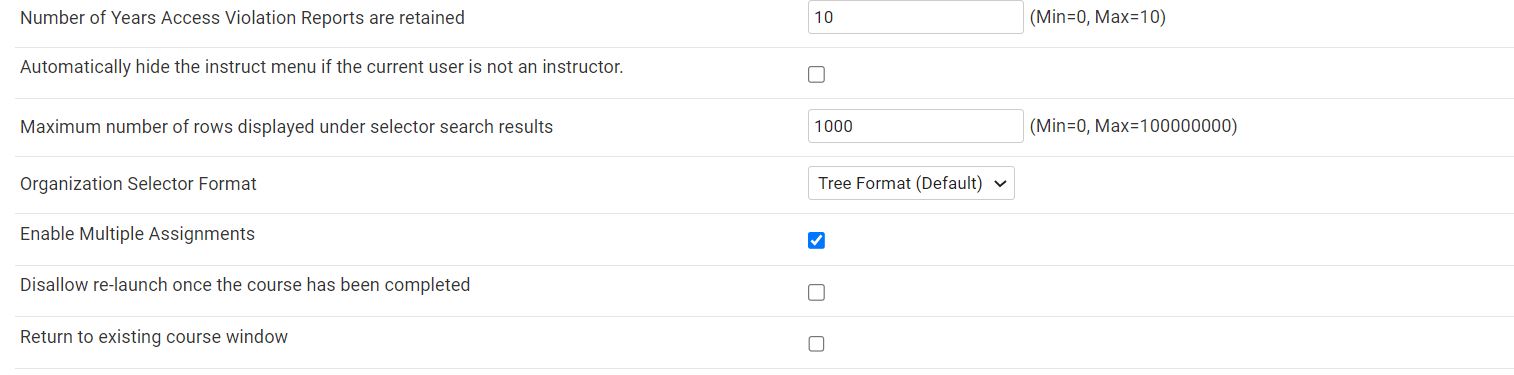Click the (Min=0, Max=10) hint text

(x=1097, y=17)
